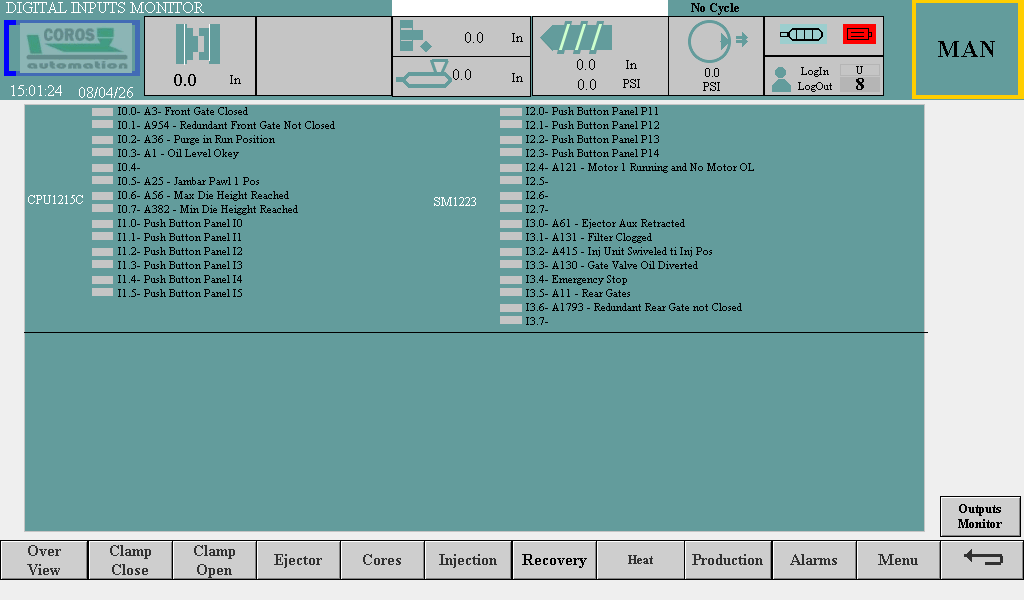
Task: Click the injection unit carriage icon
Action: 423,75
